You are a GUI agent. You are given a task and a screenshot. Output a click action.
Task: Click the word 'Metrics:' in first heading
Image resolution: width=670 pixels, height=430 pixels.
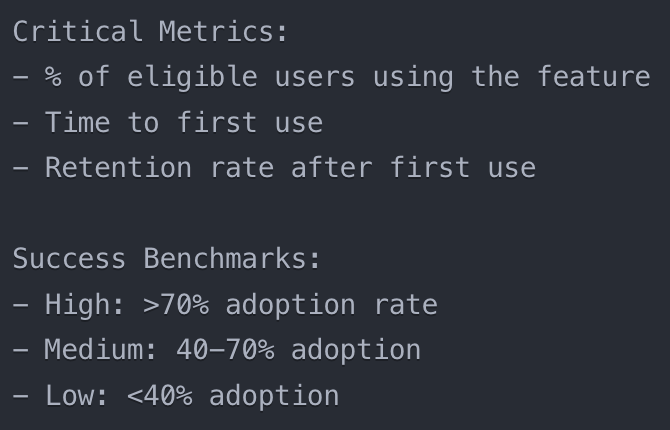(x=223, y=31)
